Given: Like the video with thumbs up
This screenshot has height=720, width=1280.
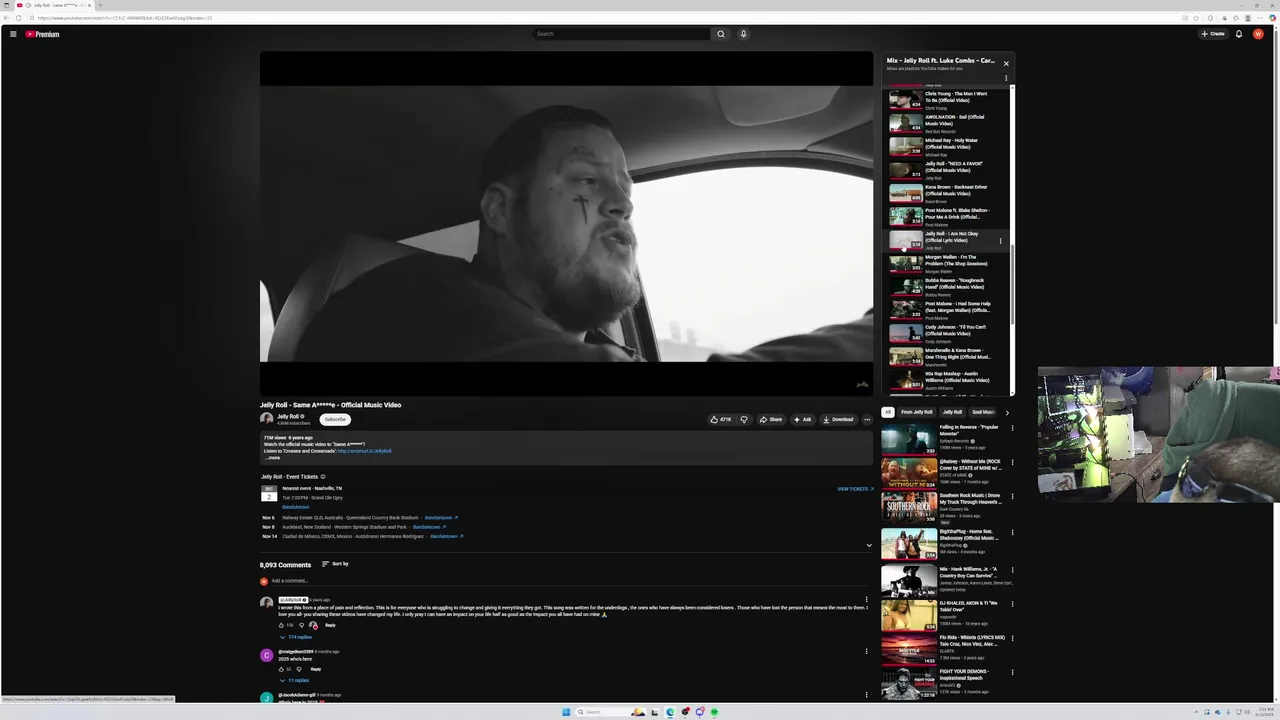Looking at the screenshot, I should (x=721, y=419).
